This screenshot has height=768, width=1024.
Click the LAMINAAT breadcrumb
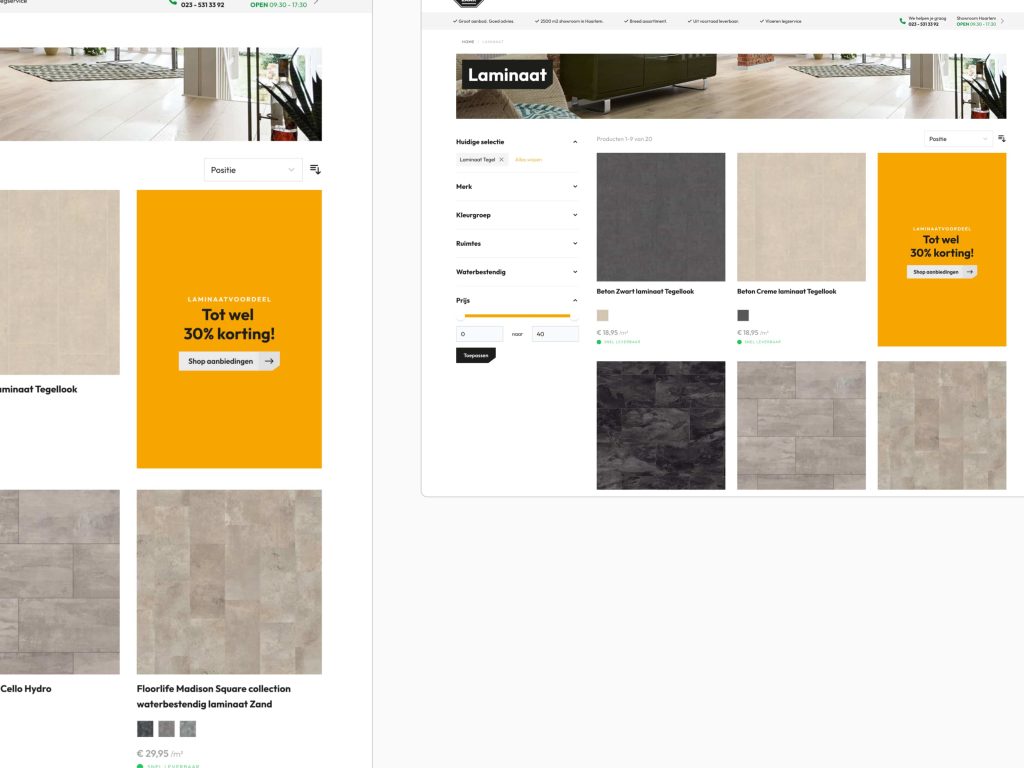click(493, 42)
